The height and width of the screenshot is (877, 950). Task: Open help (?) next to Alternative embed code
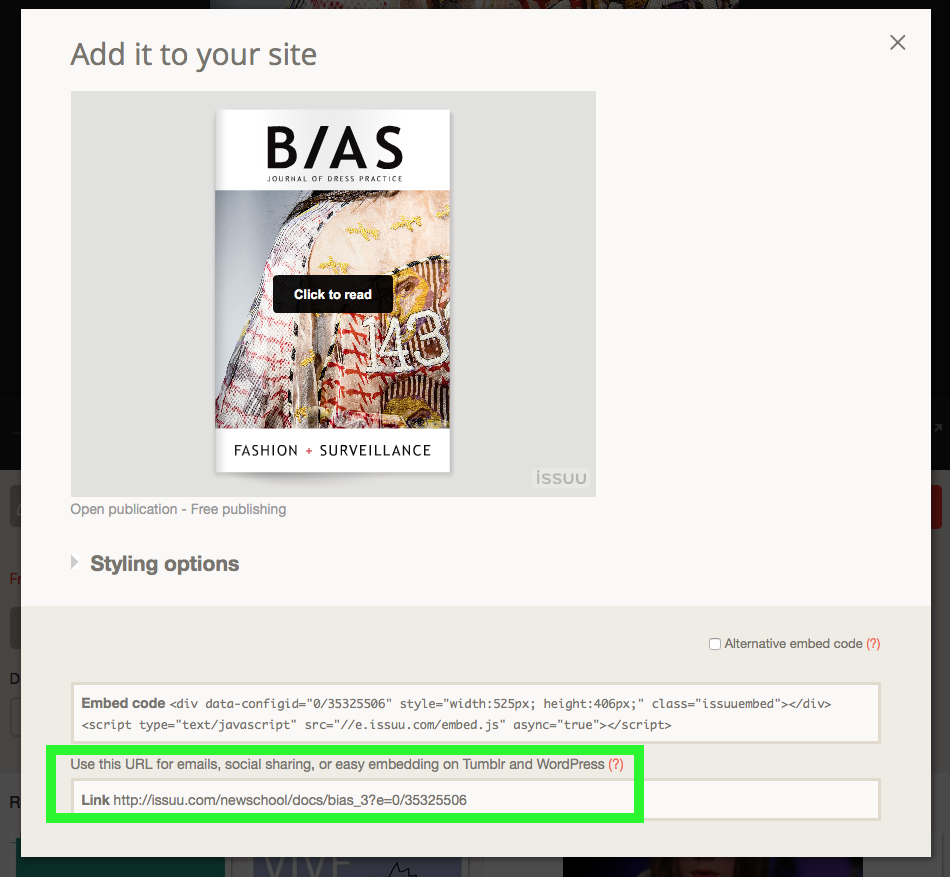(x=873, y=644)
